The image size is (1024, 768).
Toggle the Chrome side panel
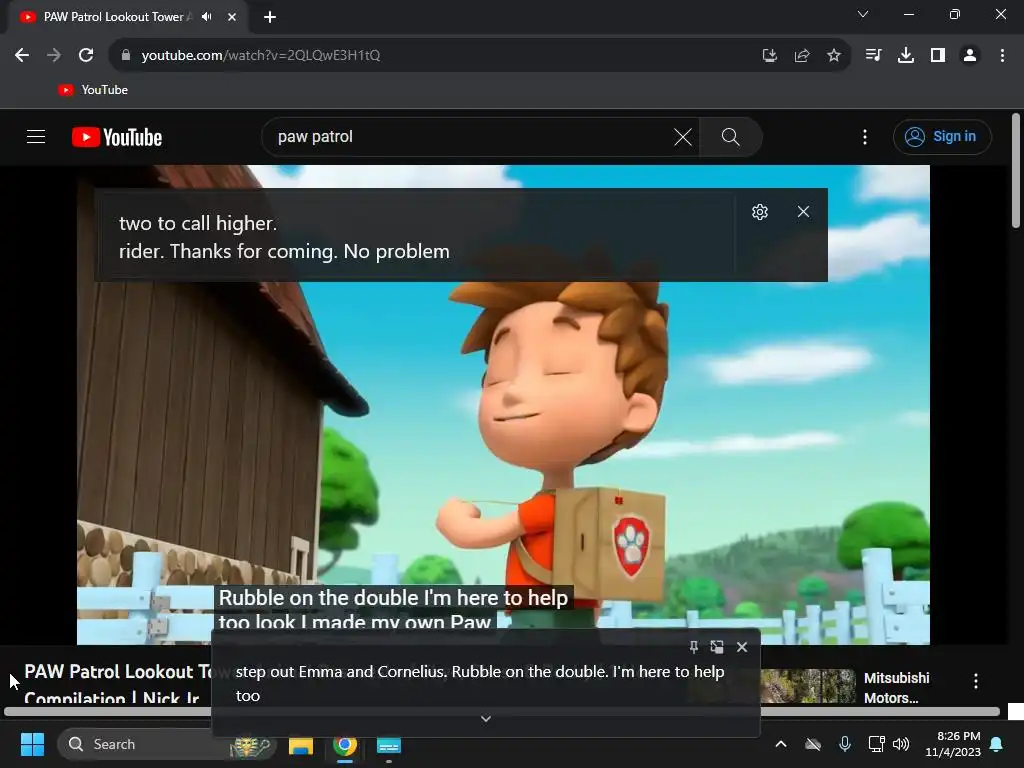[x=938, y=56]
